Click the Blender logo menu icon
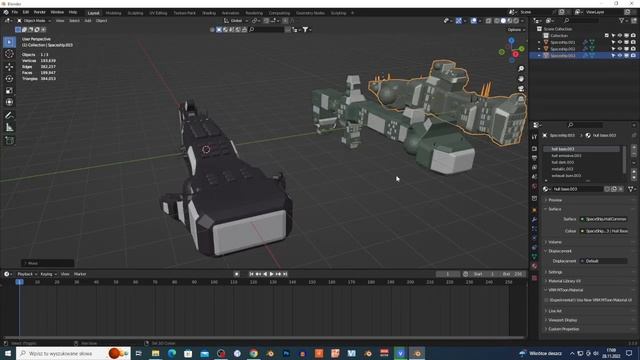This screenshot has height=360, width=640. coord(6,12)
